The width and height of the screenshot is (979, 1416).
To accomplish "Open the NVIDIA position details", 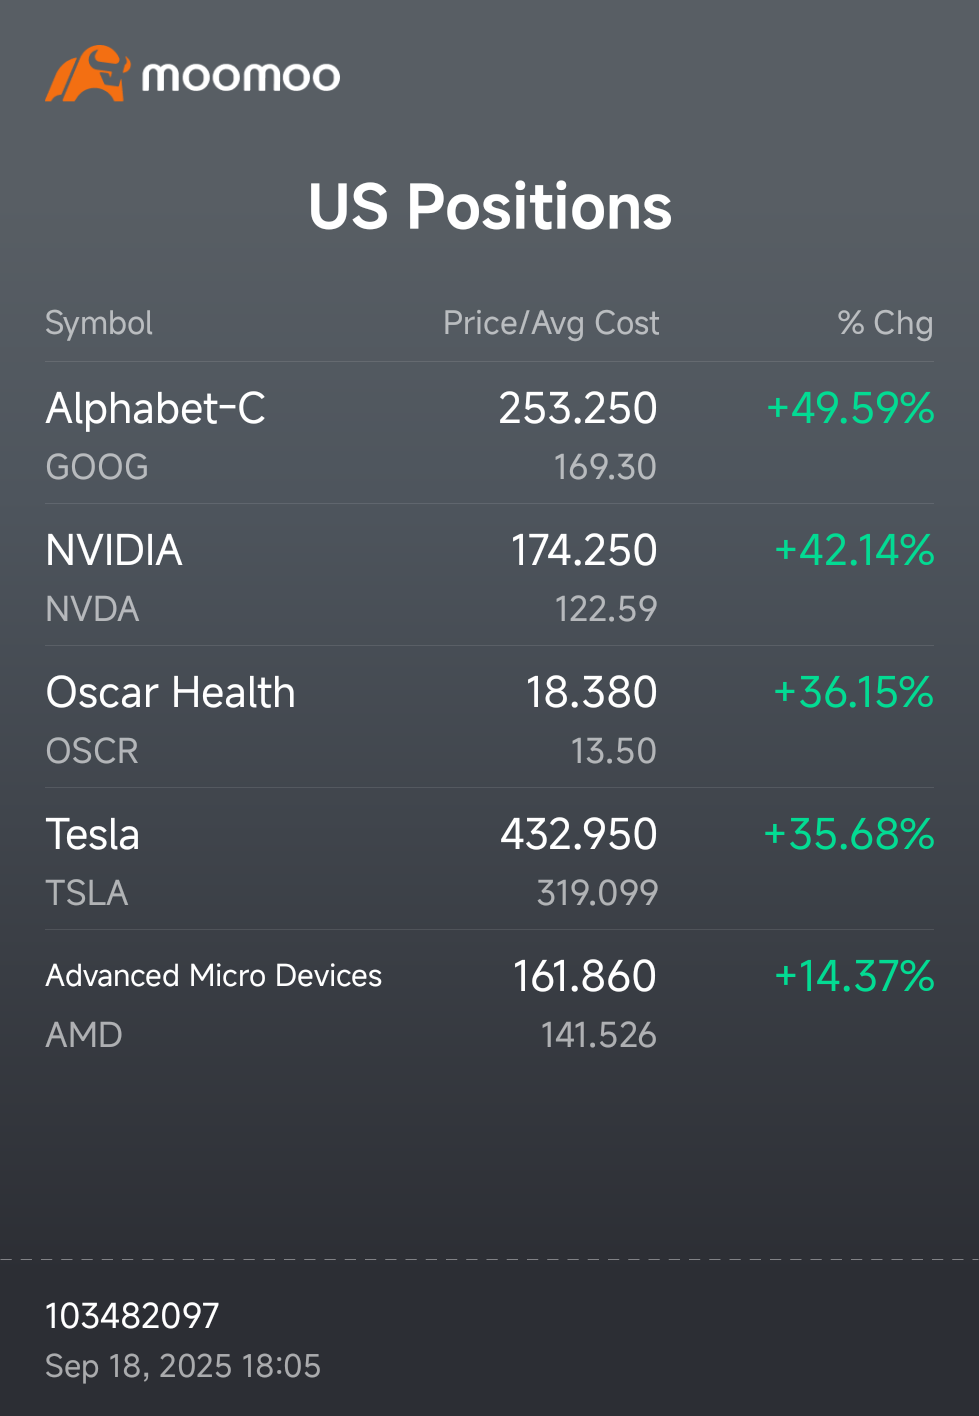I will pos(113,549).
